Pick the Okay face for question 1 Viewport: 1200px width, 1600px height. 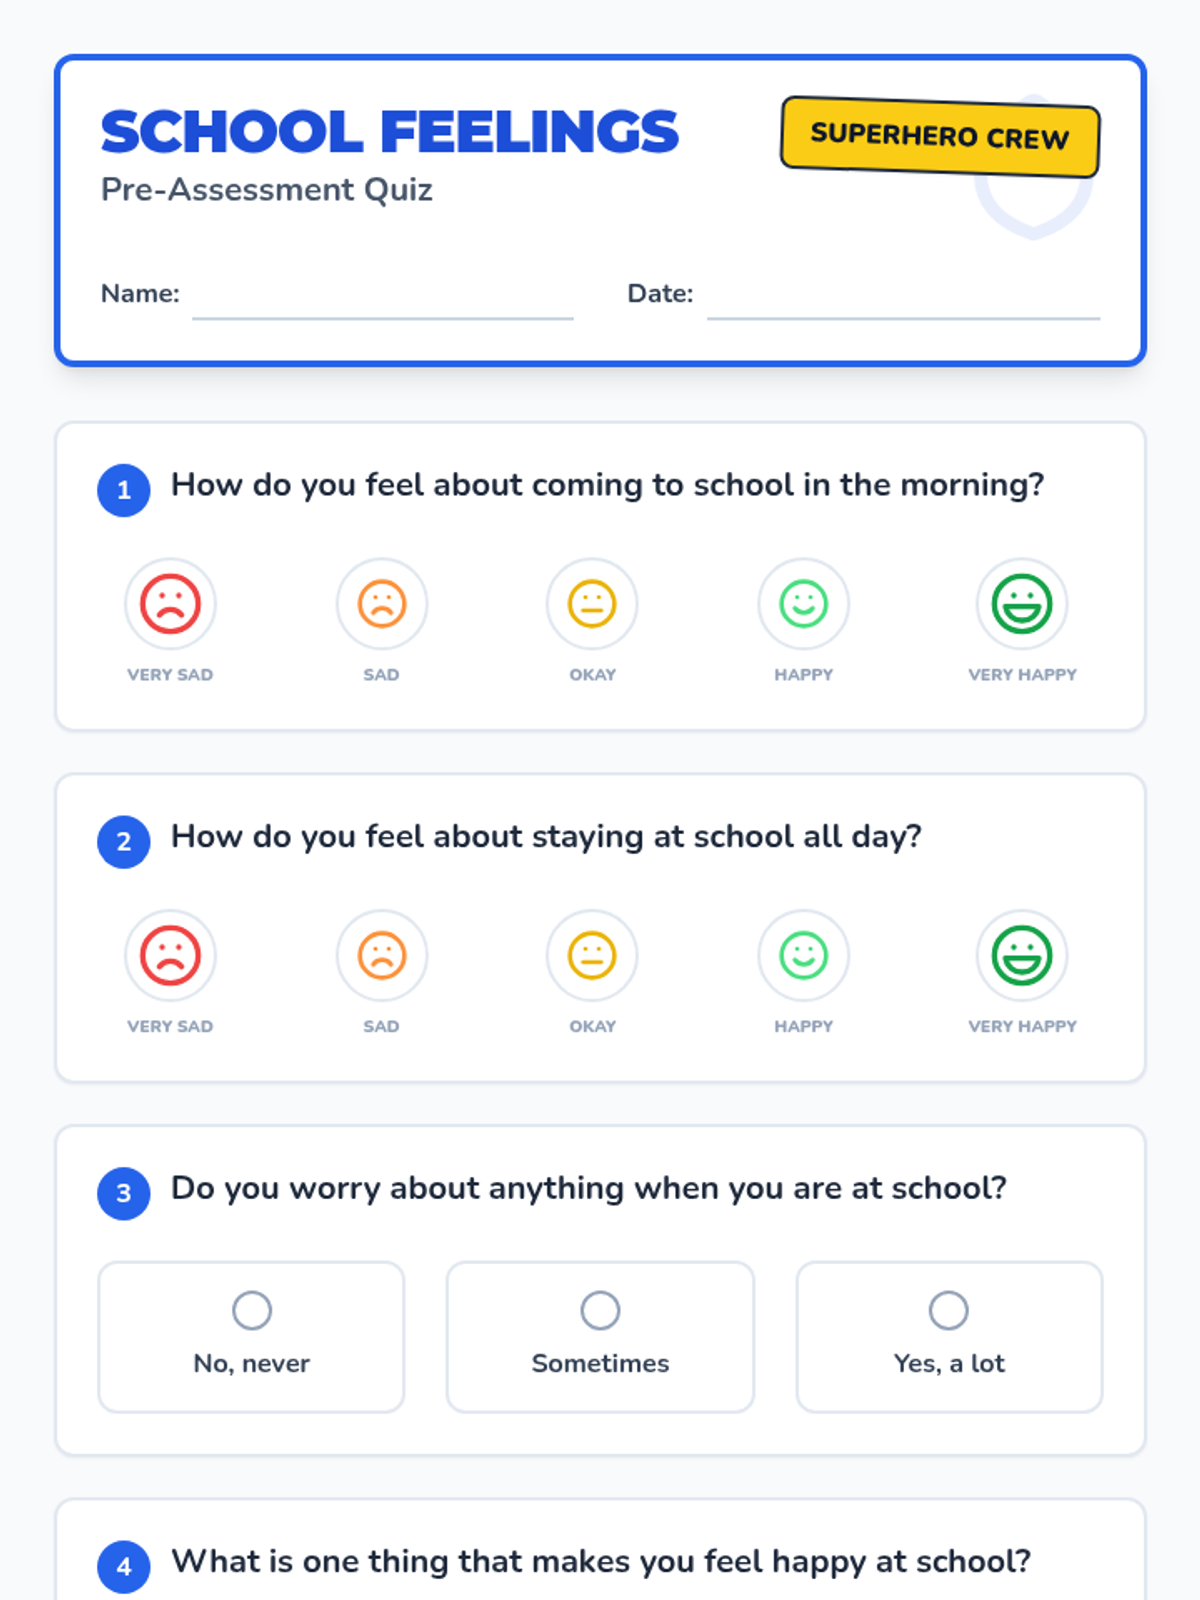[592, 604]
